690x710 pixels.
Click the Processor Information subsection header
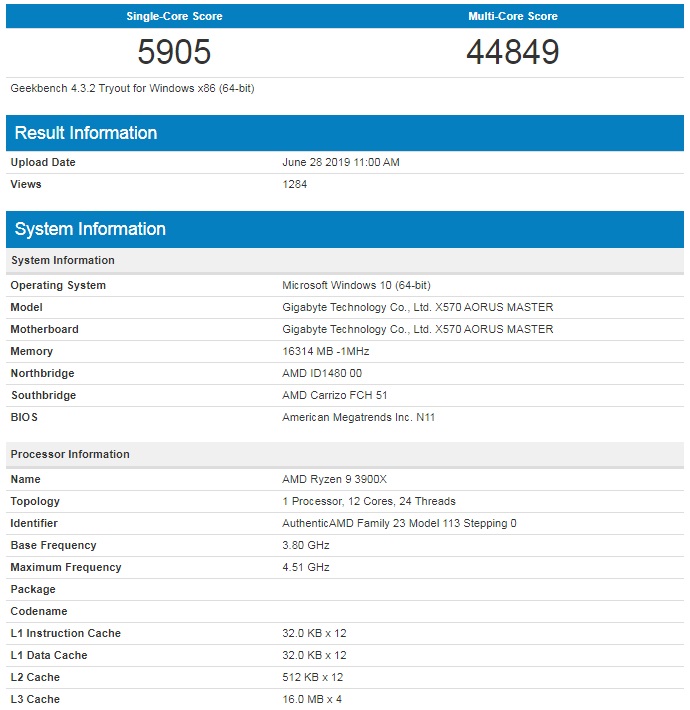tap(345, 454)
